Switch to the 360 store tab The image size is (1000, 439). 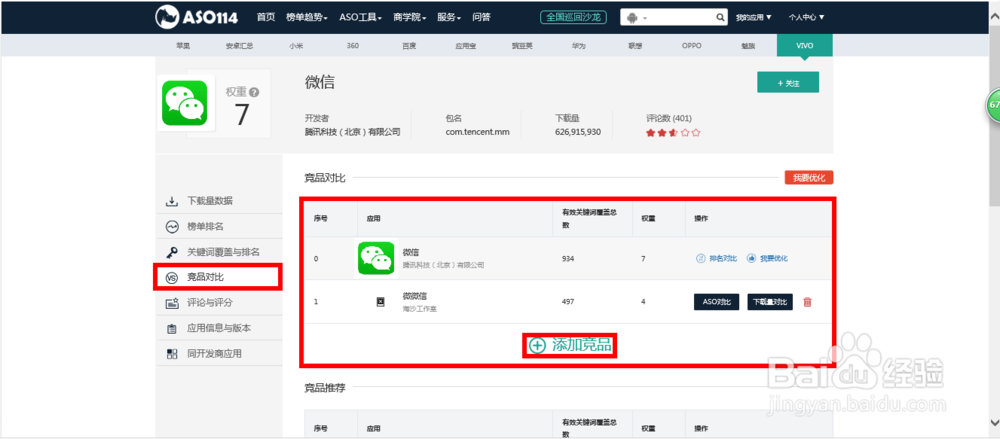click(x=353, y=46)
